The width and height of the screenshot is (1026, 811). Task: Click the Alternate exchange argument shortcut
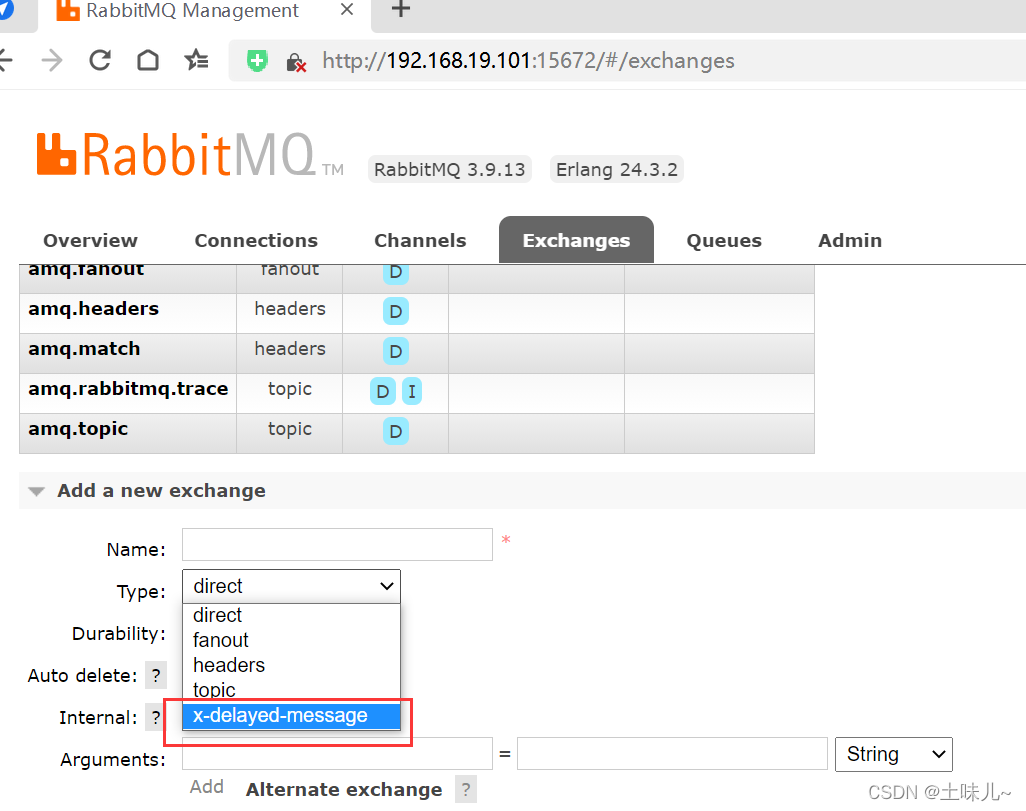(344, 789)
